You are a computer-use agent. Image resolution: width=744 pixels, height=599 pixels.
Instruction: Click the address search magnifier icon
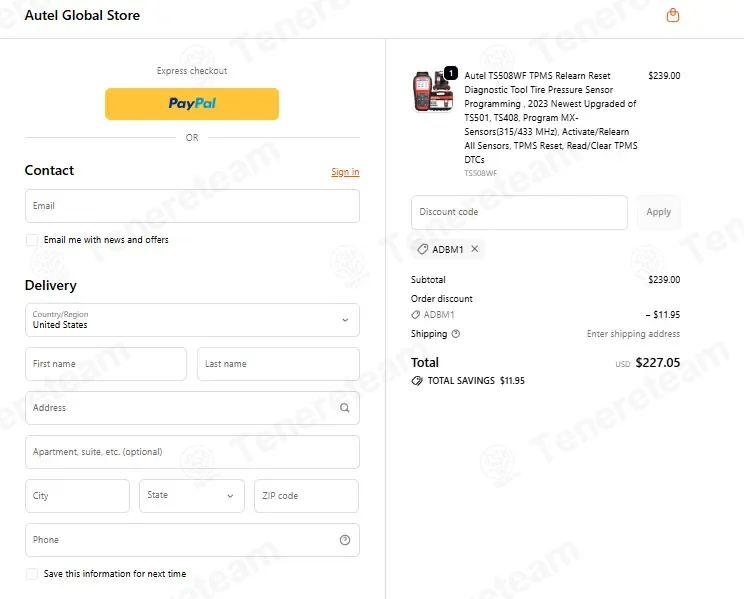point(344,408)
